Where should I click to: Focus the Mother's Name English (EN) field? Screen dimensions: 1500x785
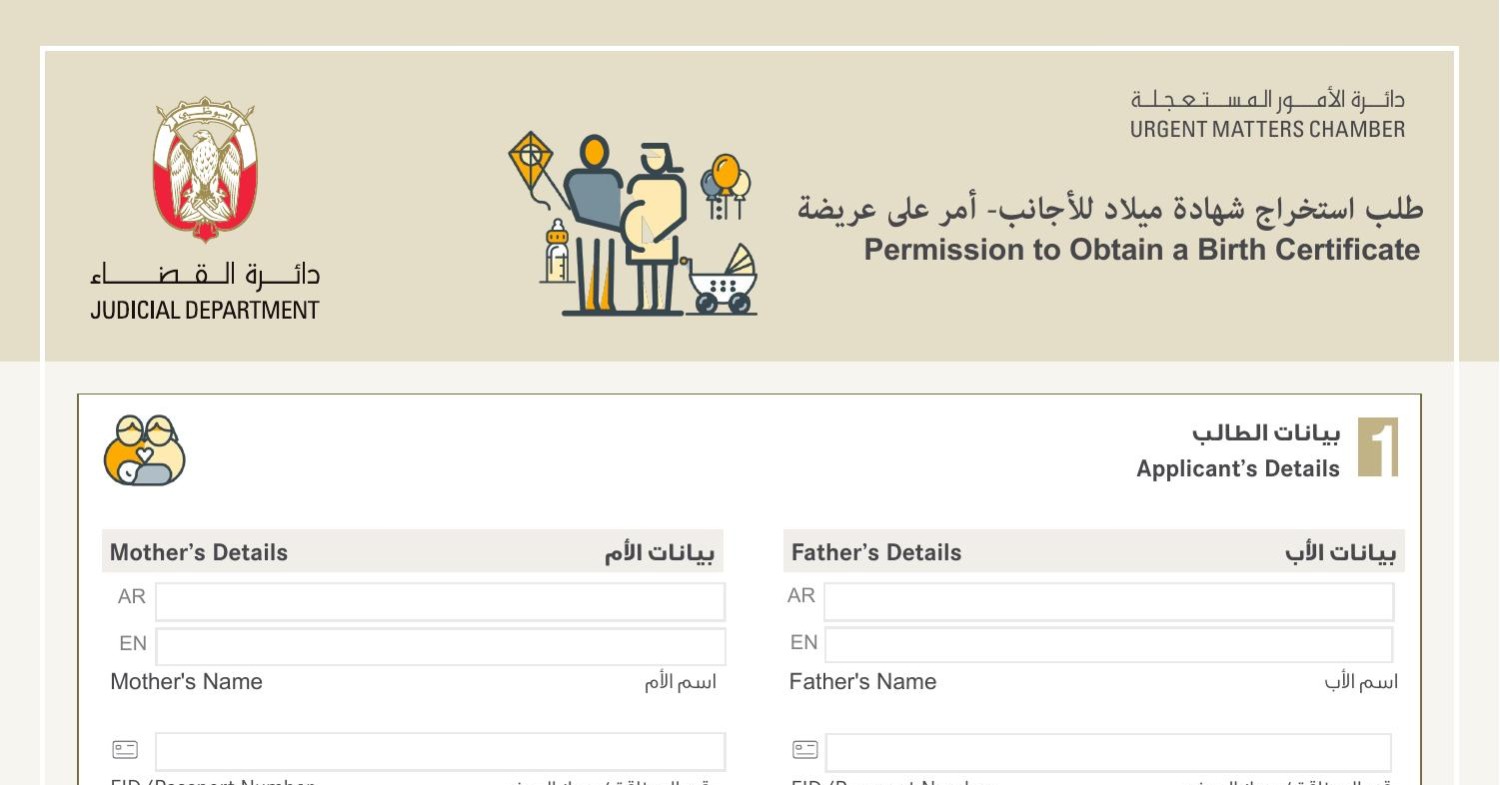coord(440,646)
